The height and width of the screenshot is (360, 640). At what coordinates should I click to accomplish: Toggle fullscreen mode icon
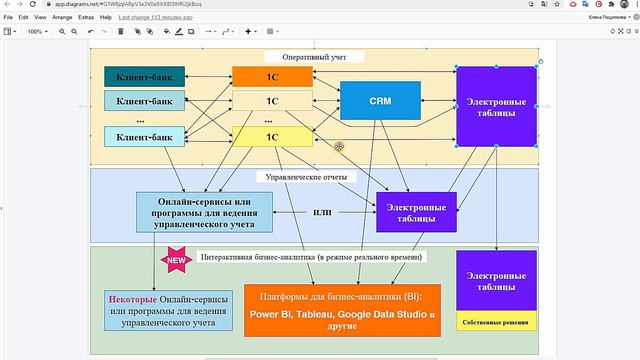tap(620, 31)
